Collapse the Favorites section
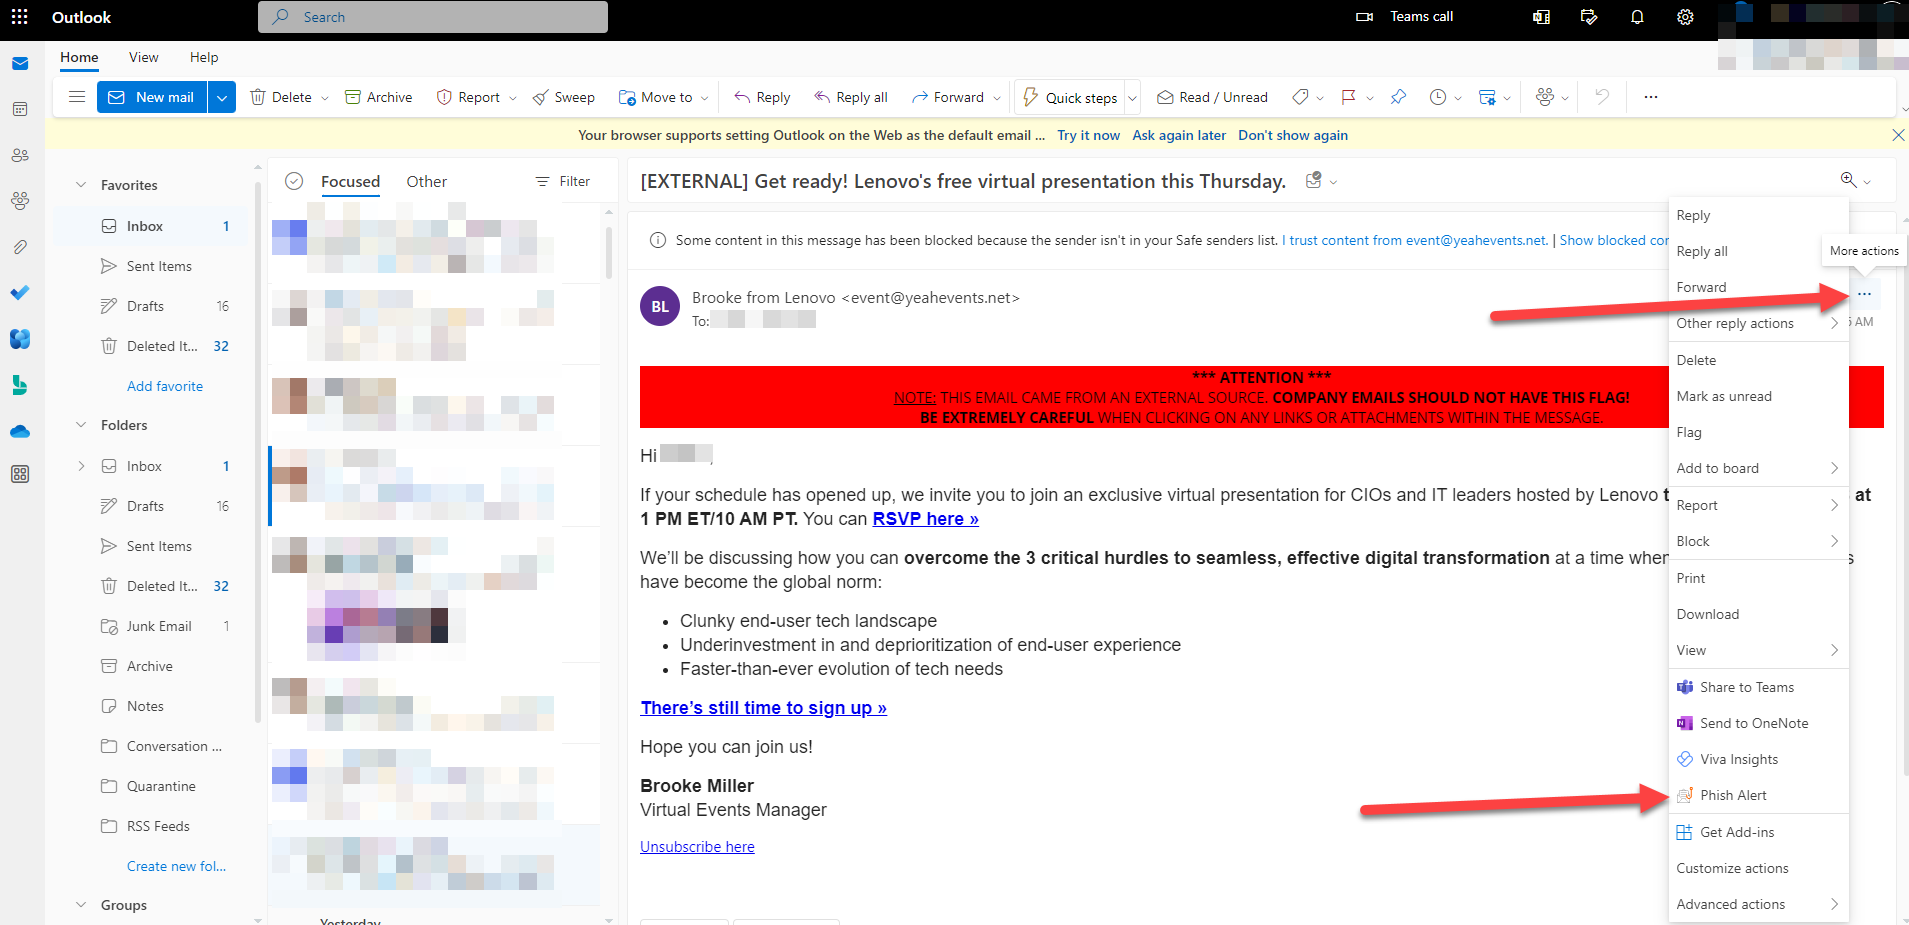The image size is (1909, 925). [x=81, y=185]
